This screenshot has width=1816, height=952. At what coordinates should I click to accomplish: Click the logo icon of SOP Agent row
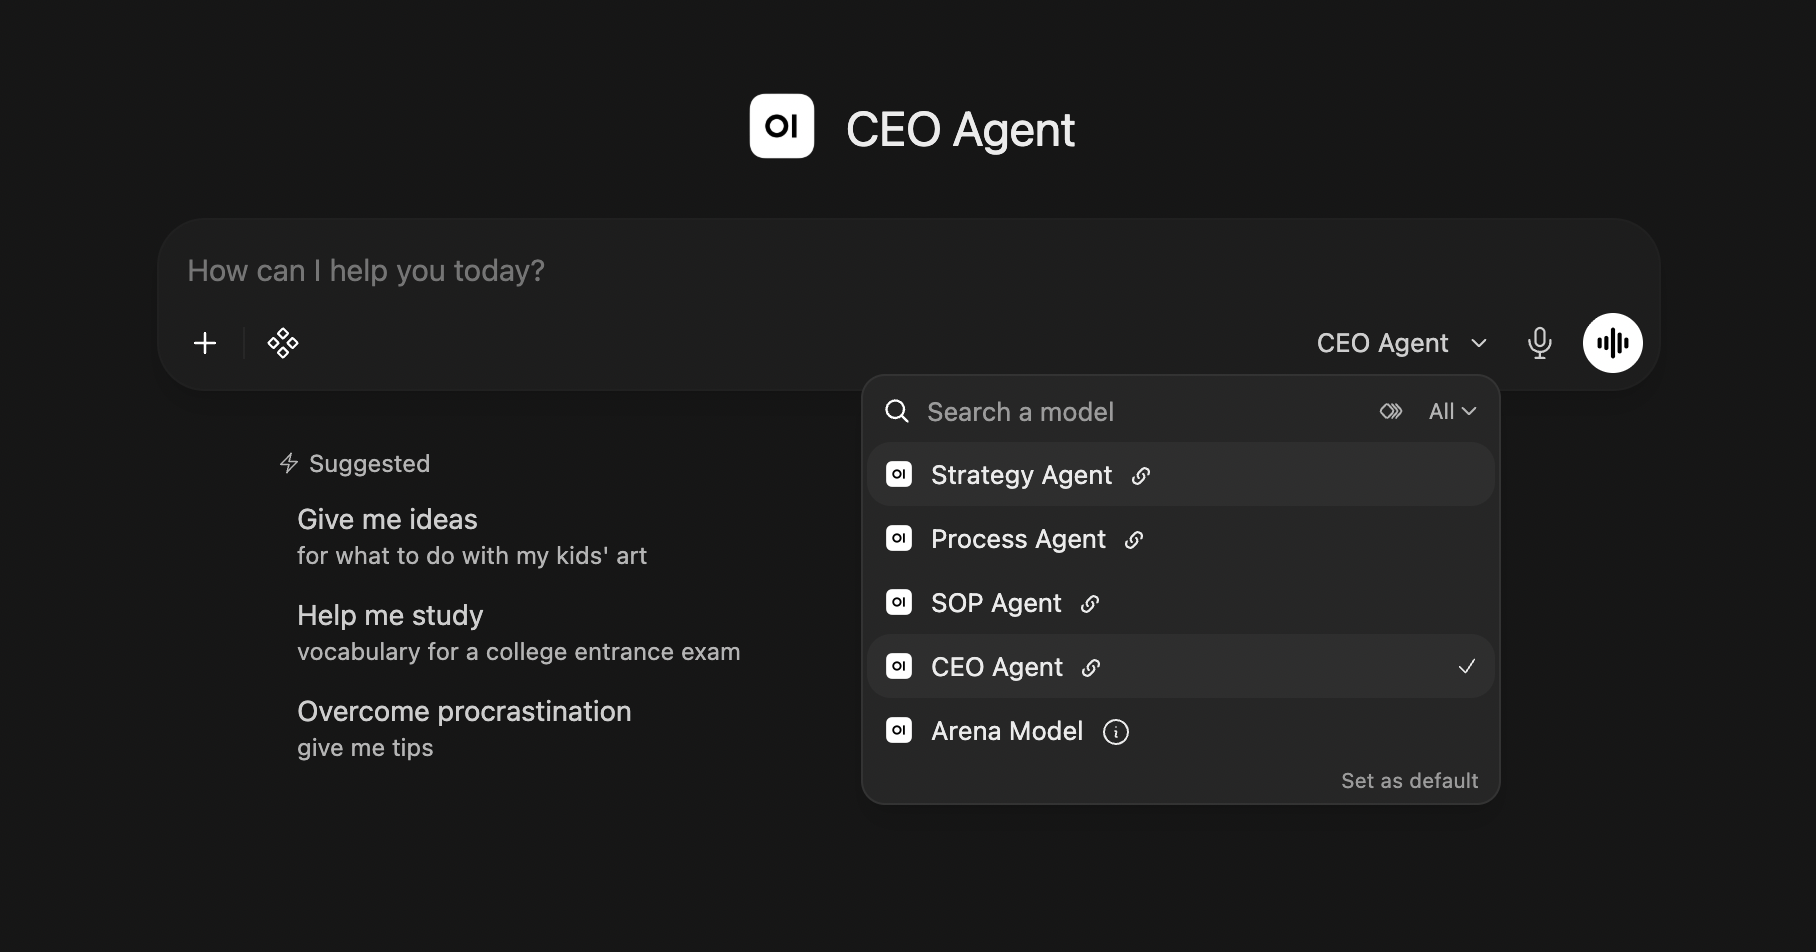(899, 602)
